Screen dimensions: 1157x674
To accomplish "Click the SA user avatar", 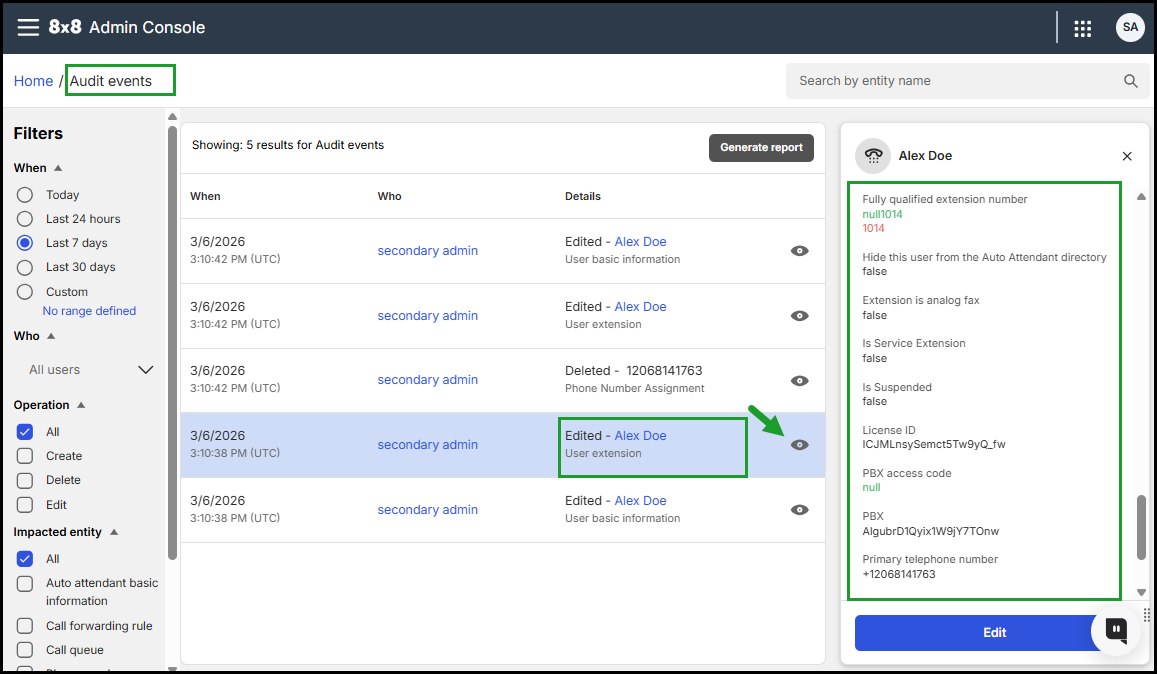I will [x=1130, y=27].
